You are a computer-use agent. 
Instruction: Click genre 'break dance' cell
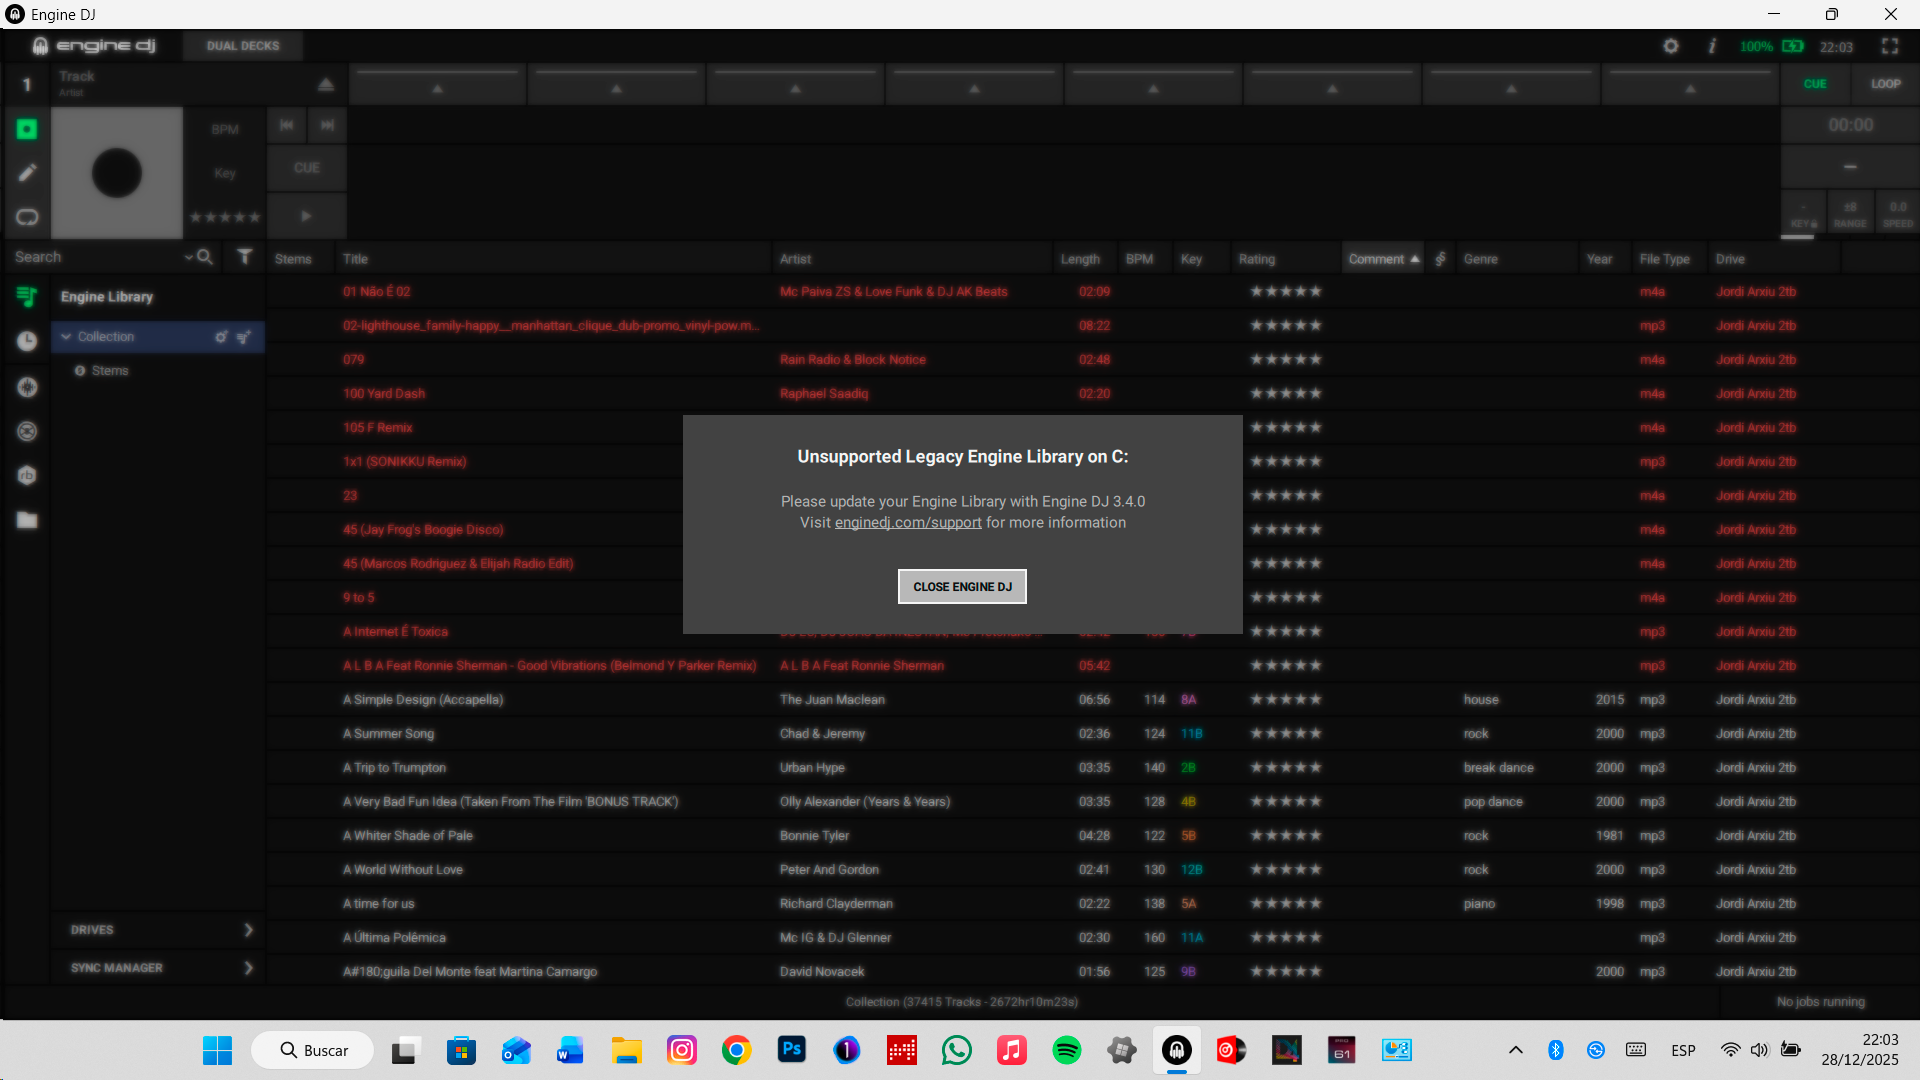pyautogui.click(x=1498, y=768)
